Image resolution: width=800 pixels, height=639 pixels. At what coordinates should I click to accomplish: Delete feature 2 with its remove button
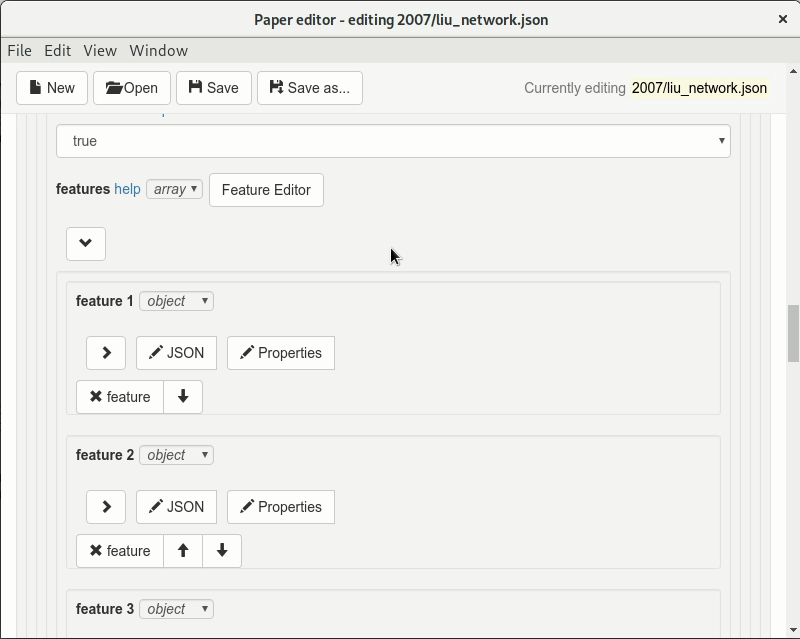tap(120, 551)
